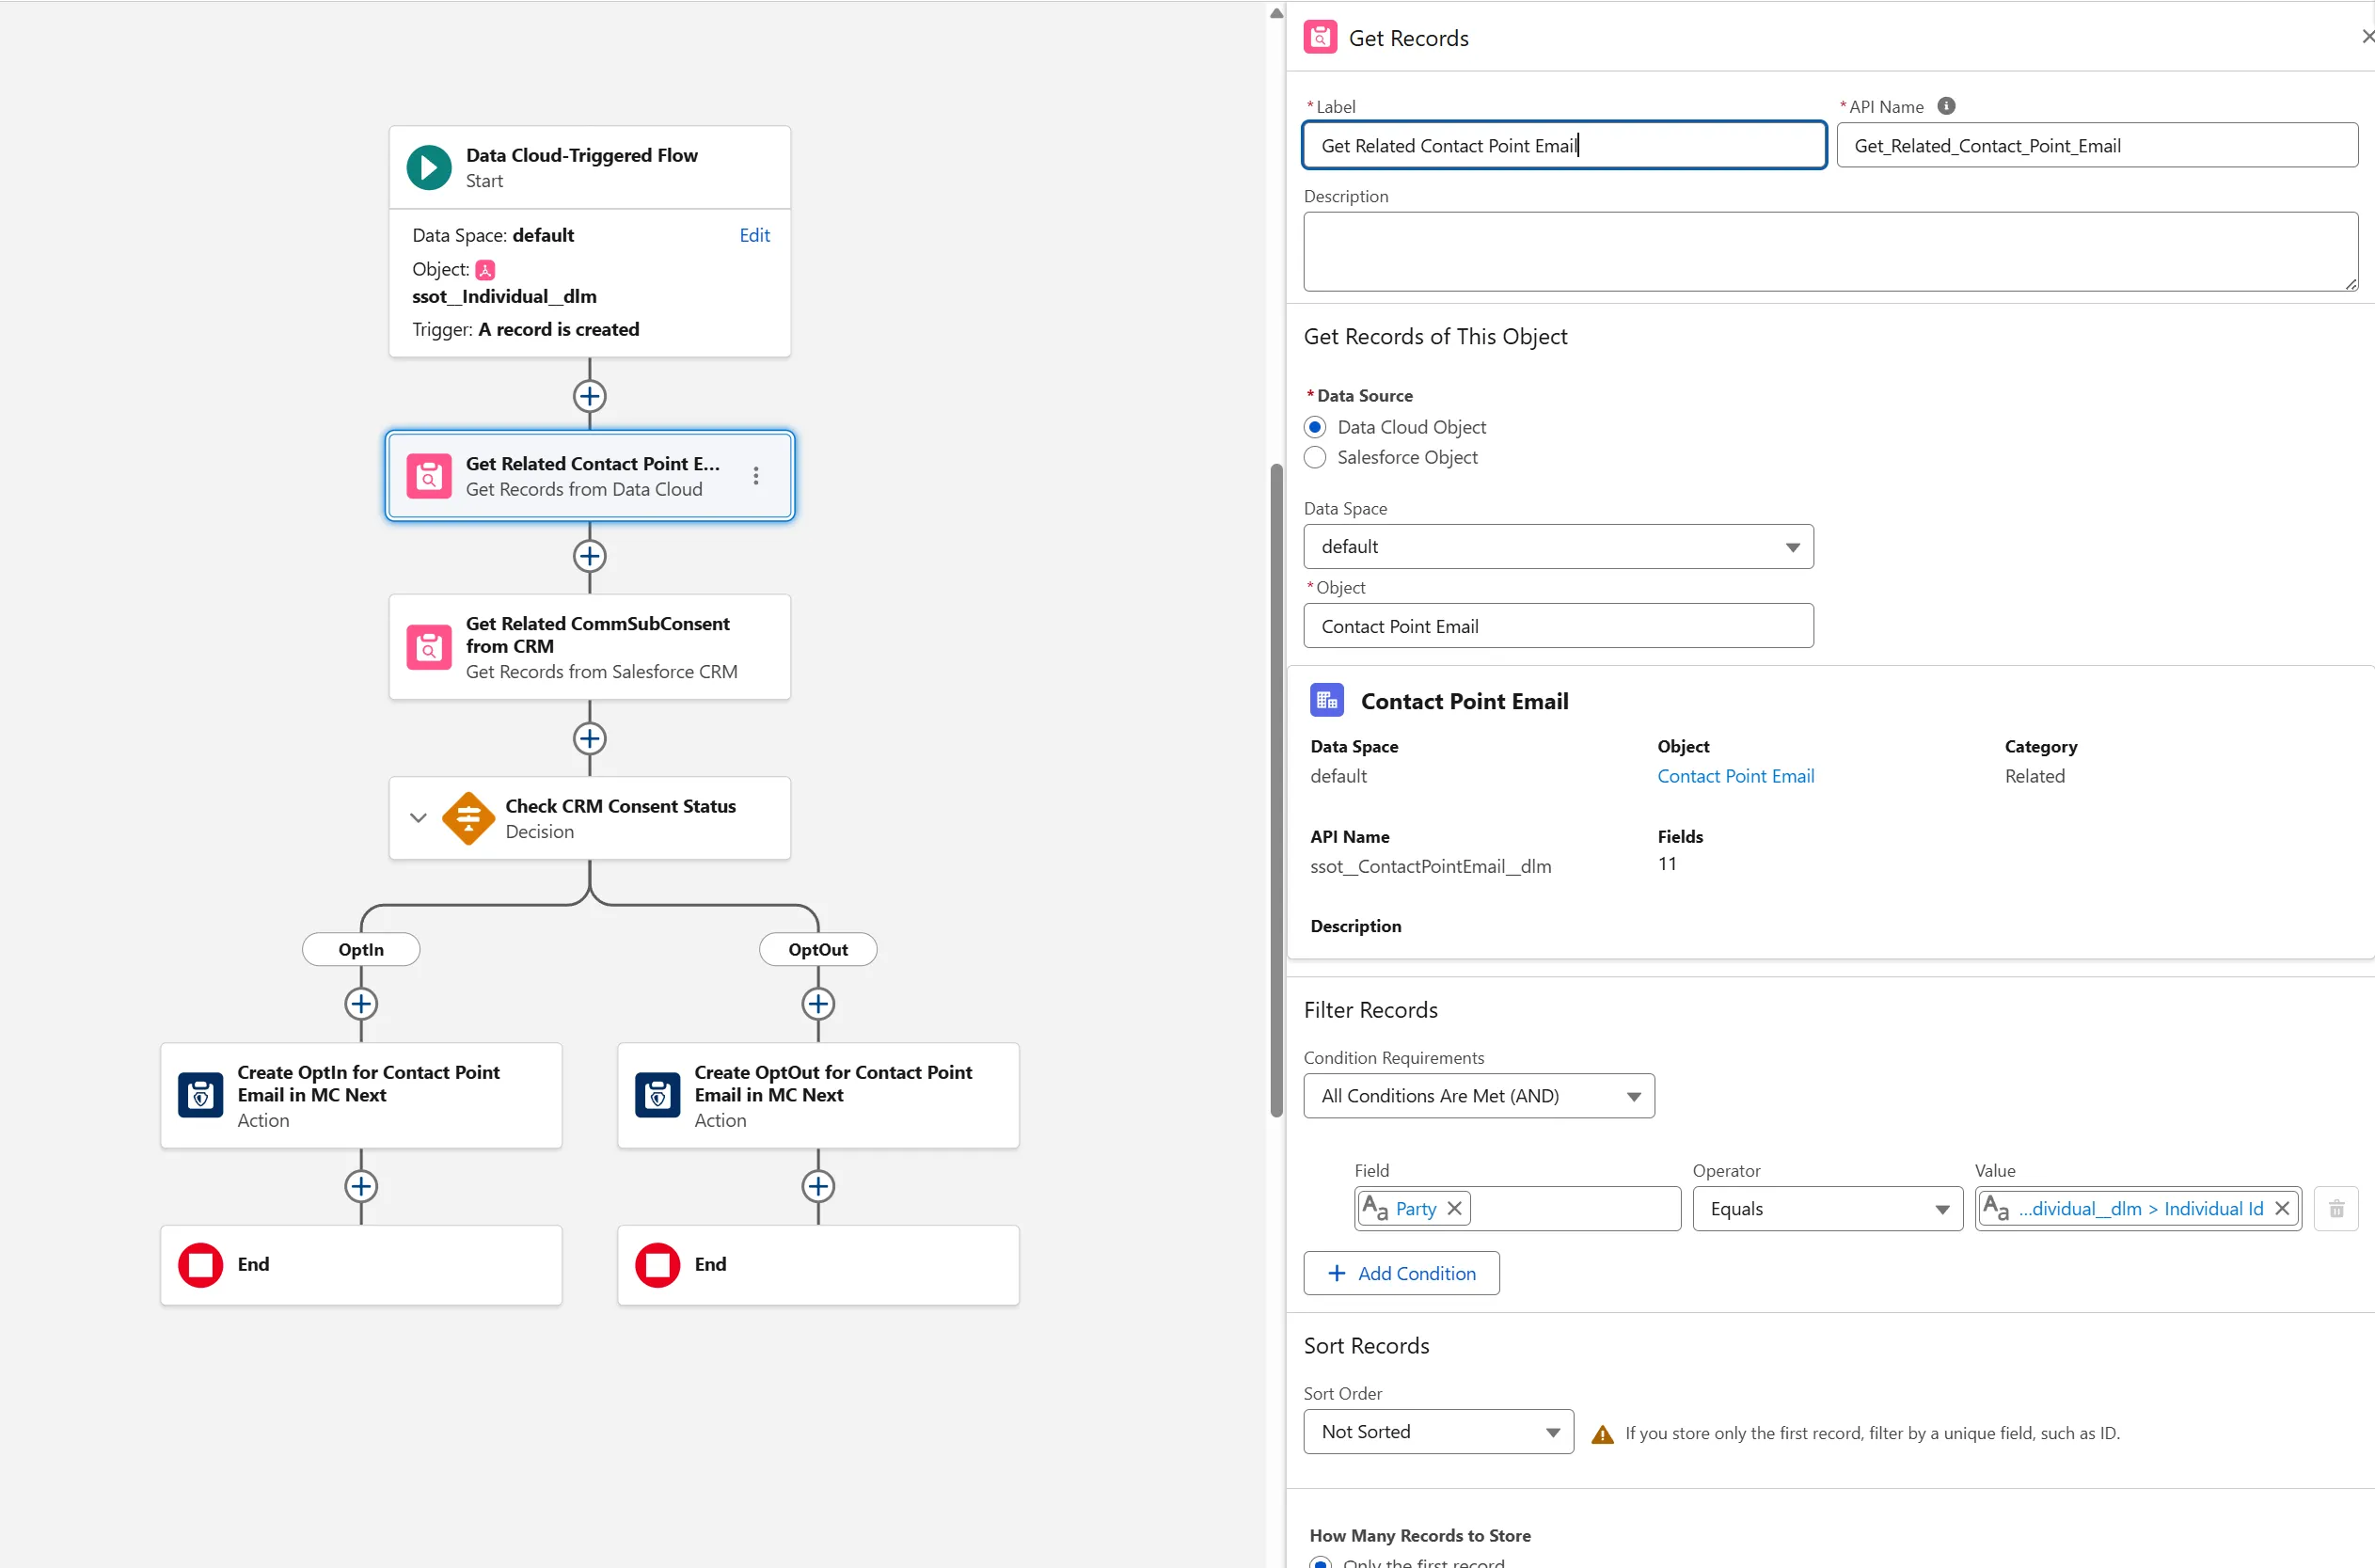Click the Get Related Contact Point Email node icon

(429, 477)
